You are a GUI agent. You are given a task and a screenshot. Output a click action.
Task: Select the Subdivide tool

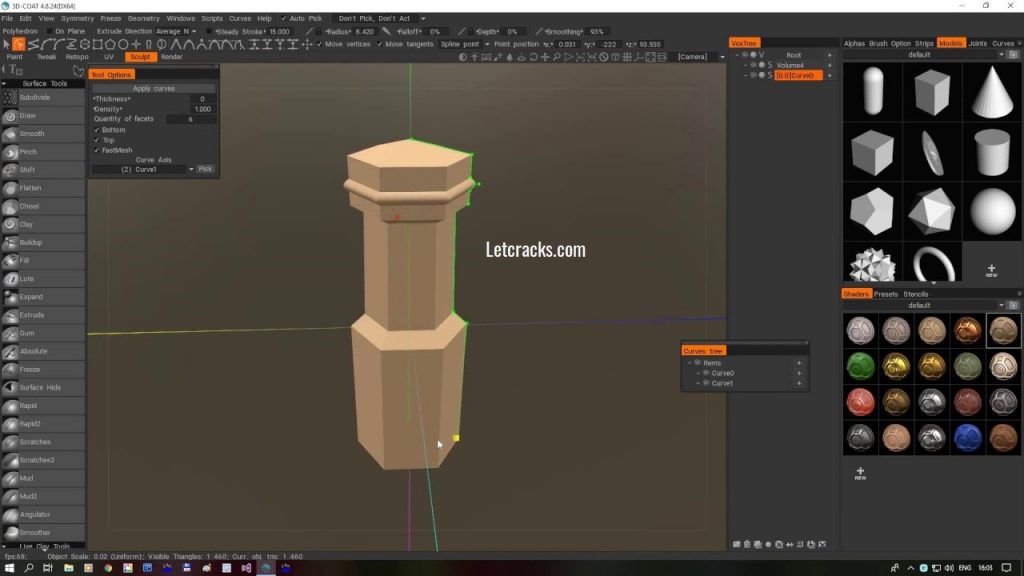(x=43, y=97)
